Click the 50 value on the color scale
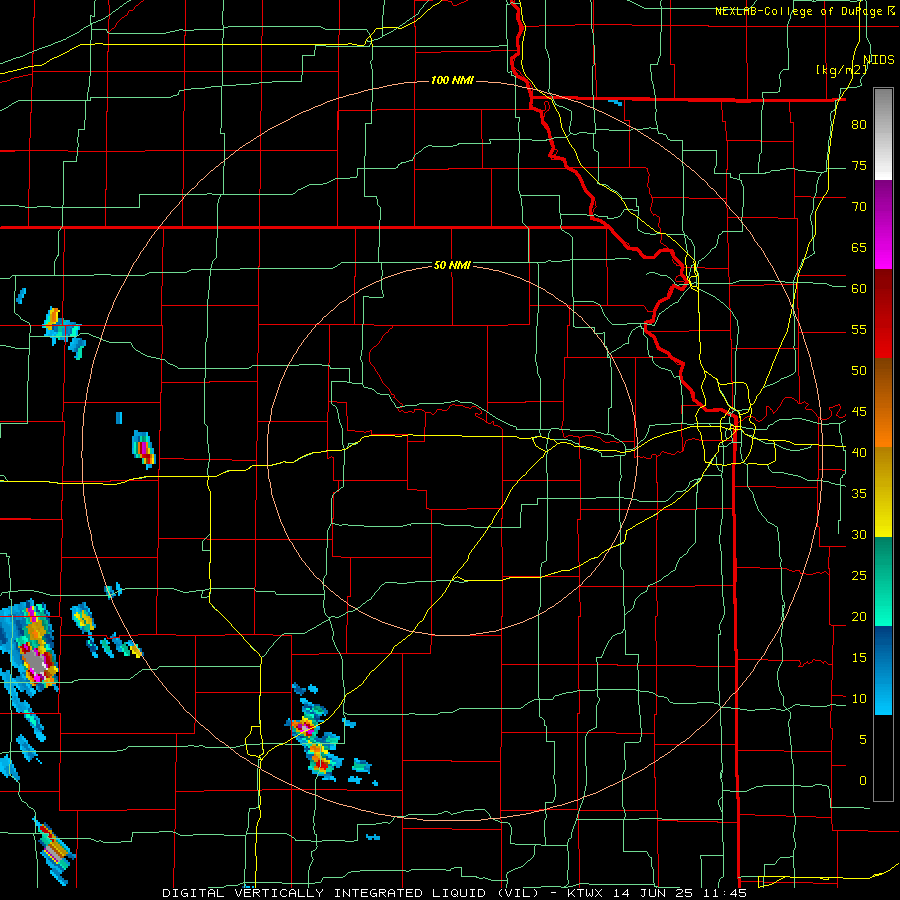Viewport: 900px width, 900px height. coord(859,371)
